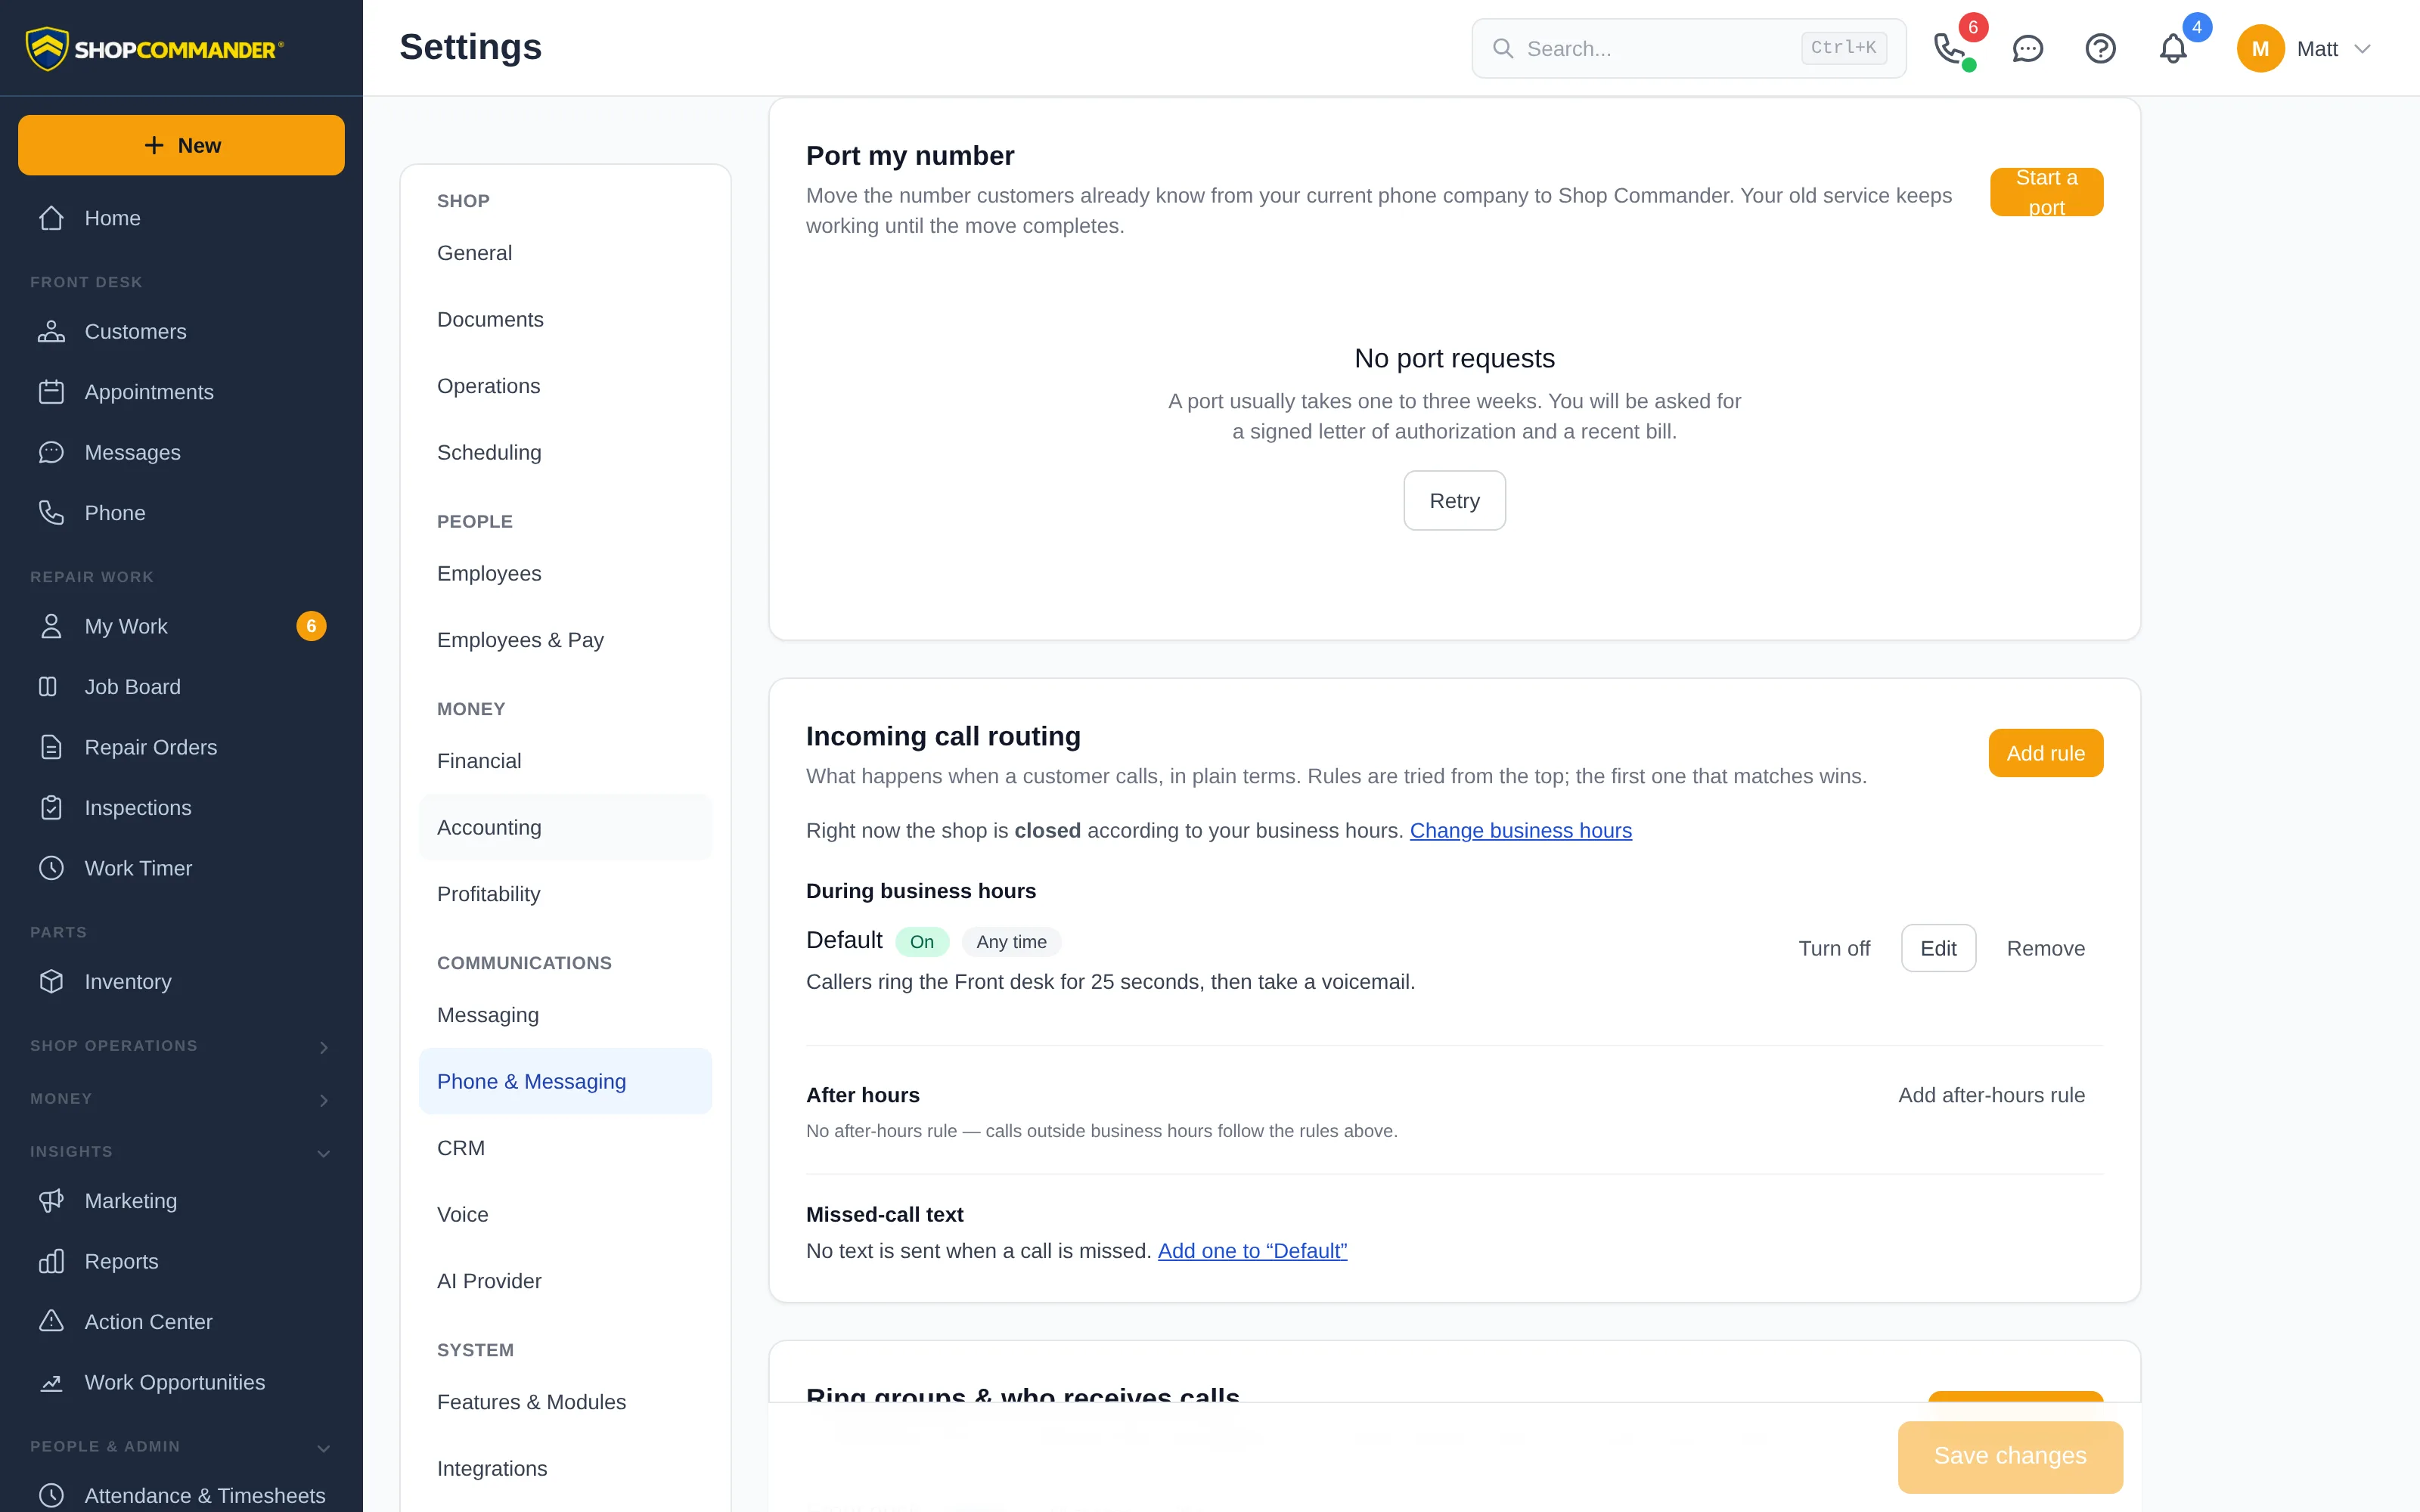Open Features & Modules settings
Viewport: 2420px width, 1512px height.
[x=565, y=1402]
